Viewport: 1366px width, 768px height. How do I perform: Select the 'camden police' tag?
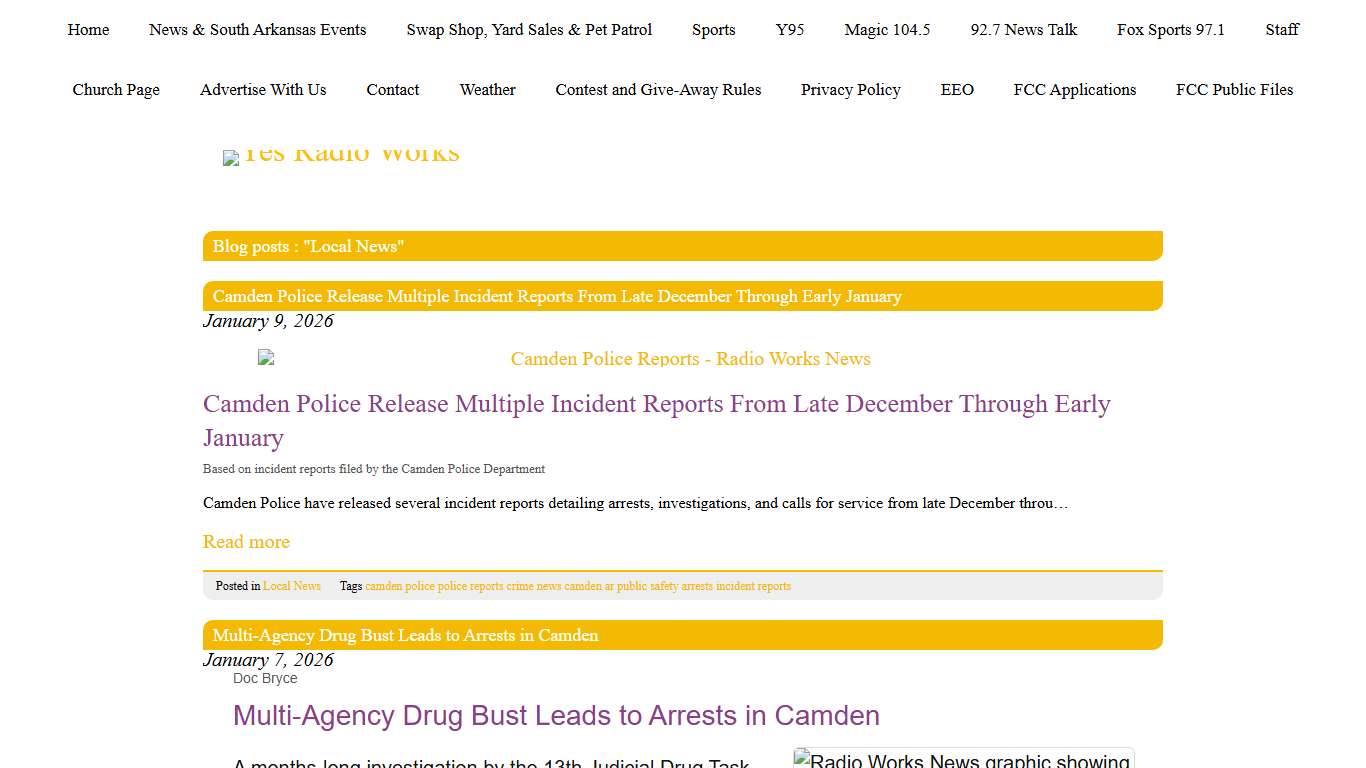(x=402, y=586)
